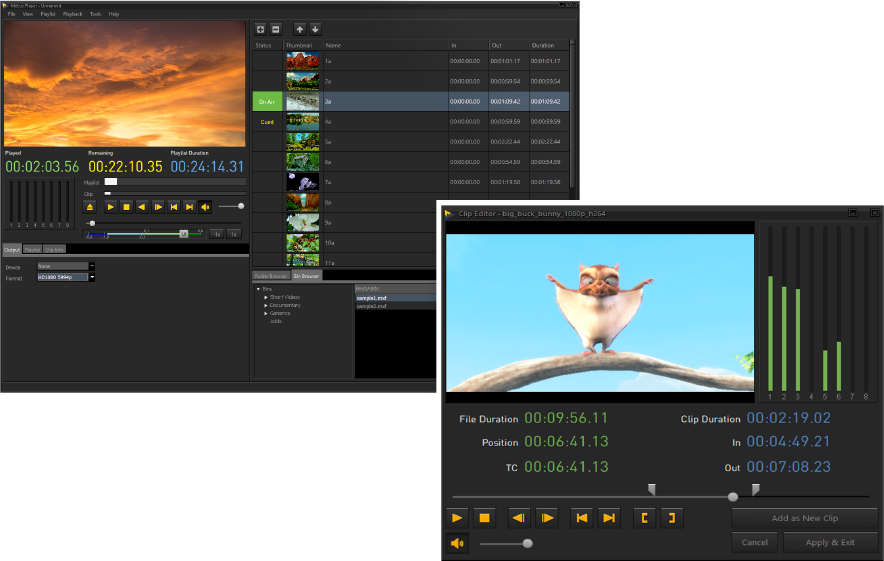Screen dimensions: 884x561
Task: Select playlist clip thumbnail 1a
Action: click(x=303, y=61)
